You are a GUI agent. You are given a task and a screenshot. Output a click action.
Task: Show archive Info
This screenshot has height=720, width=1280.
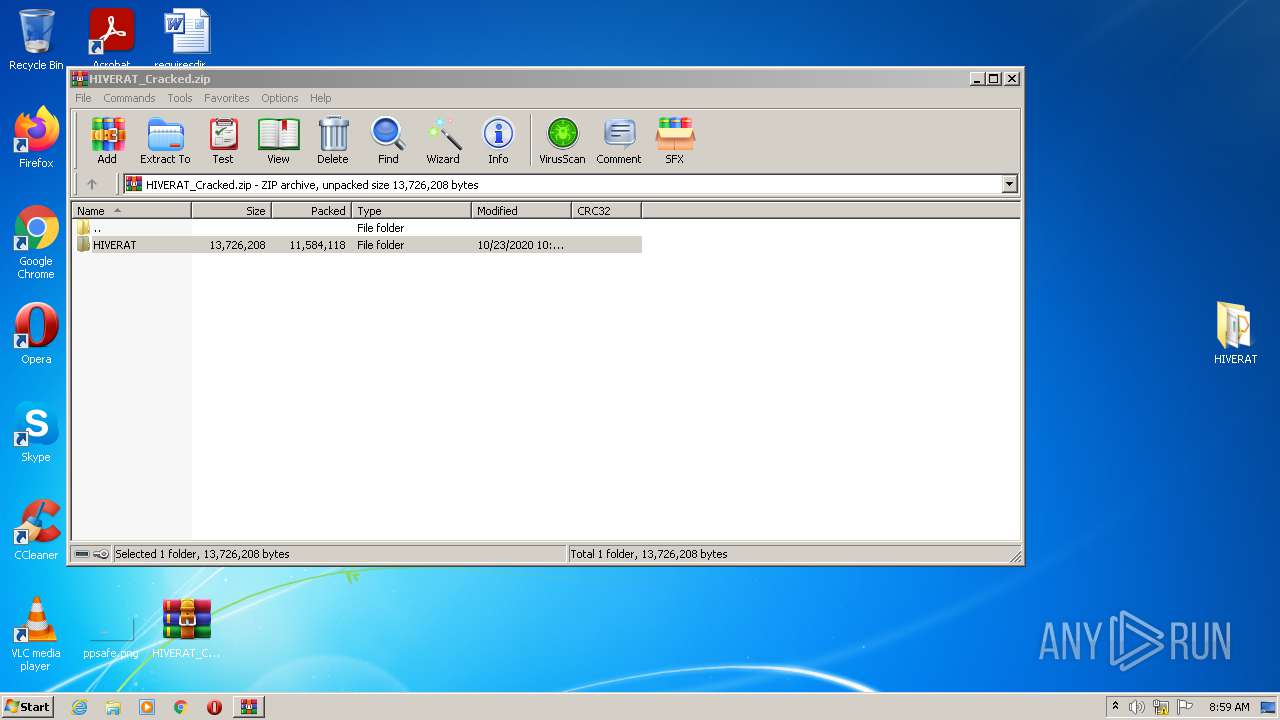pos(498,141)
